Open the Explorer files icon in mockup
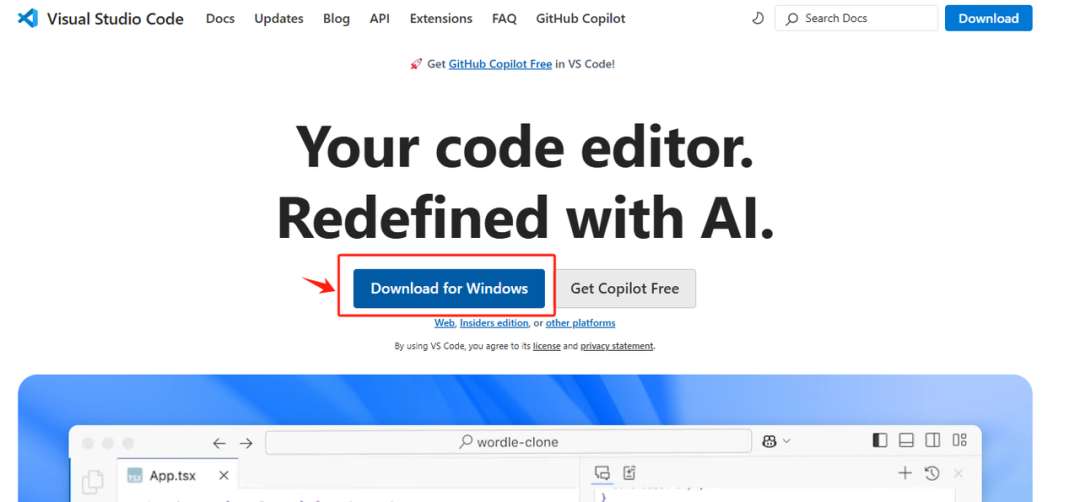The width and height of the screenshot is (1080, 502). [x=93, y=481]
